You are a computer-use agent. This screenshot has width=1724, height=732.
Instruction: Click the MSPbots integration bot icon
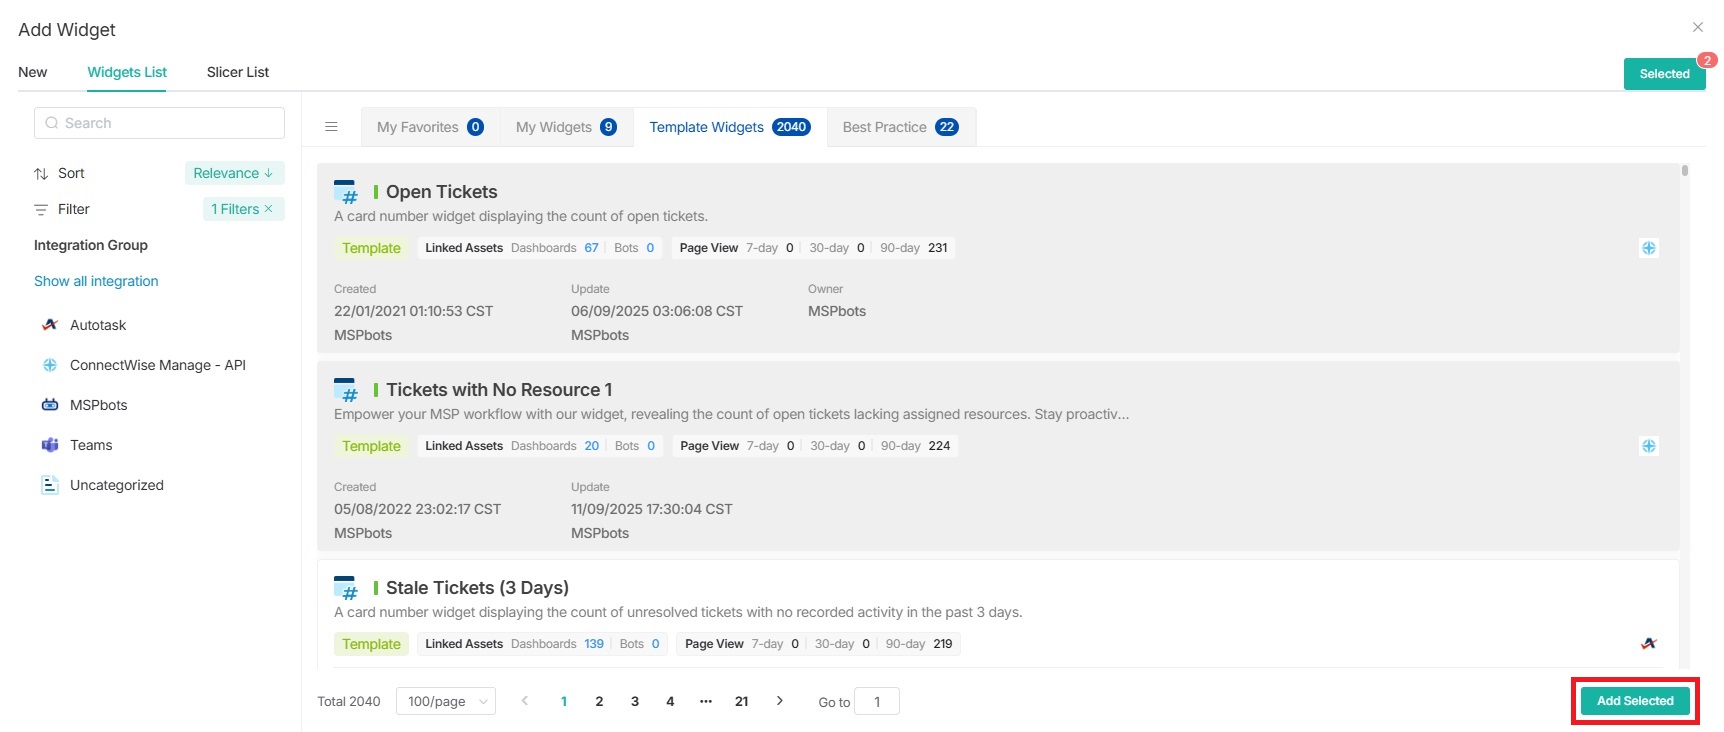point(50,405)
